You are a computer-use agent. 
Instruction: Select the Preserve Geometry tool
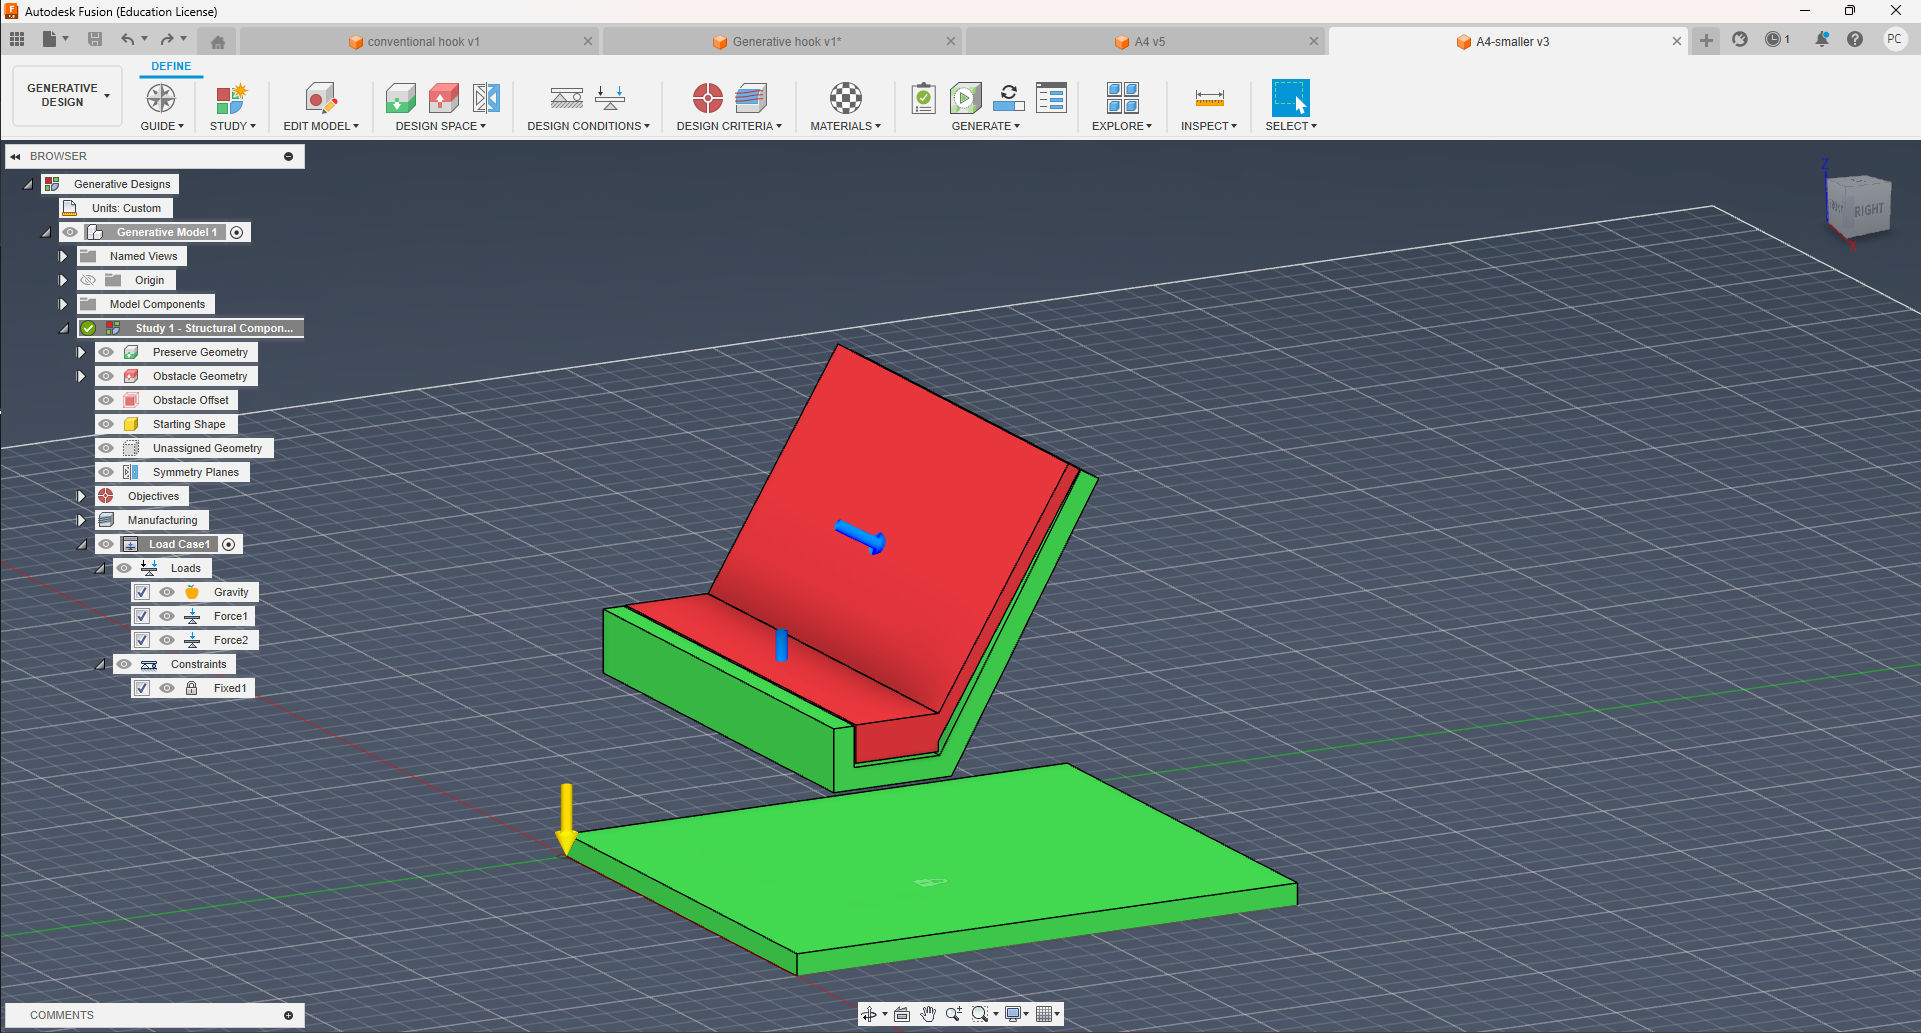click(x=401, y=98)
